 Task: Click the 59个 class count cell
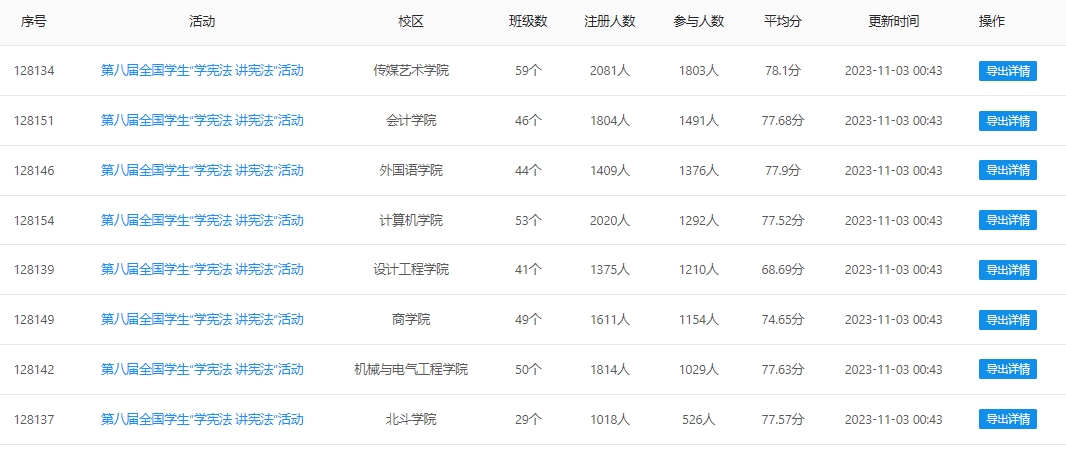(x=528, y=71)
